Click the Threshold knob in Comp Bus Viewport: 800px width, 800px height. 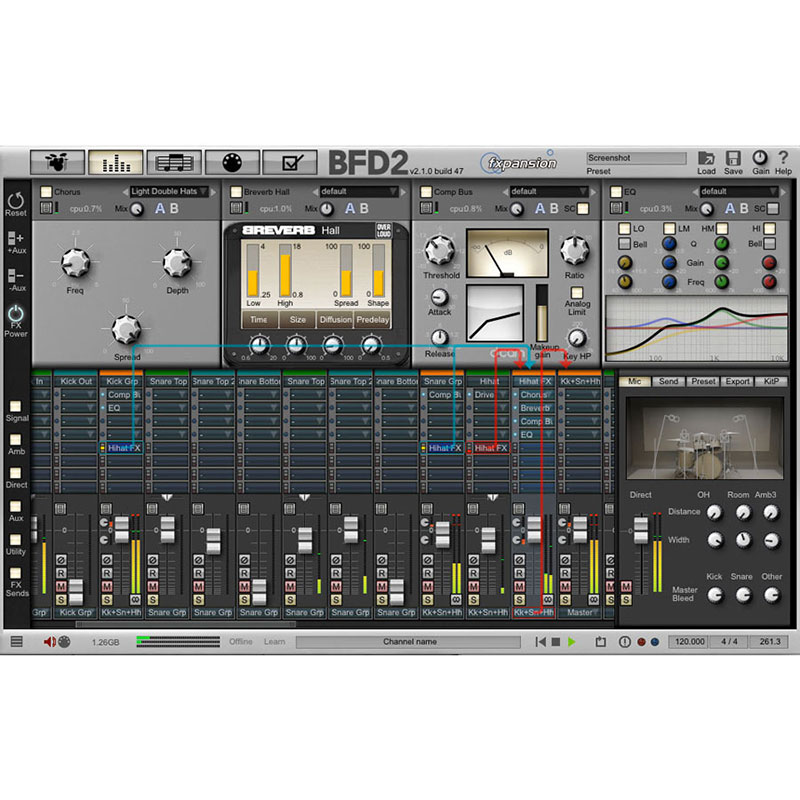pyautogui.click(x=439, y=251)
